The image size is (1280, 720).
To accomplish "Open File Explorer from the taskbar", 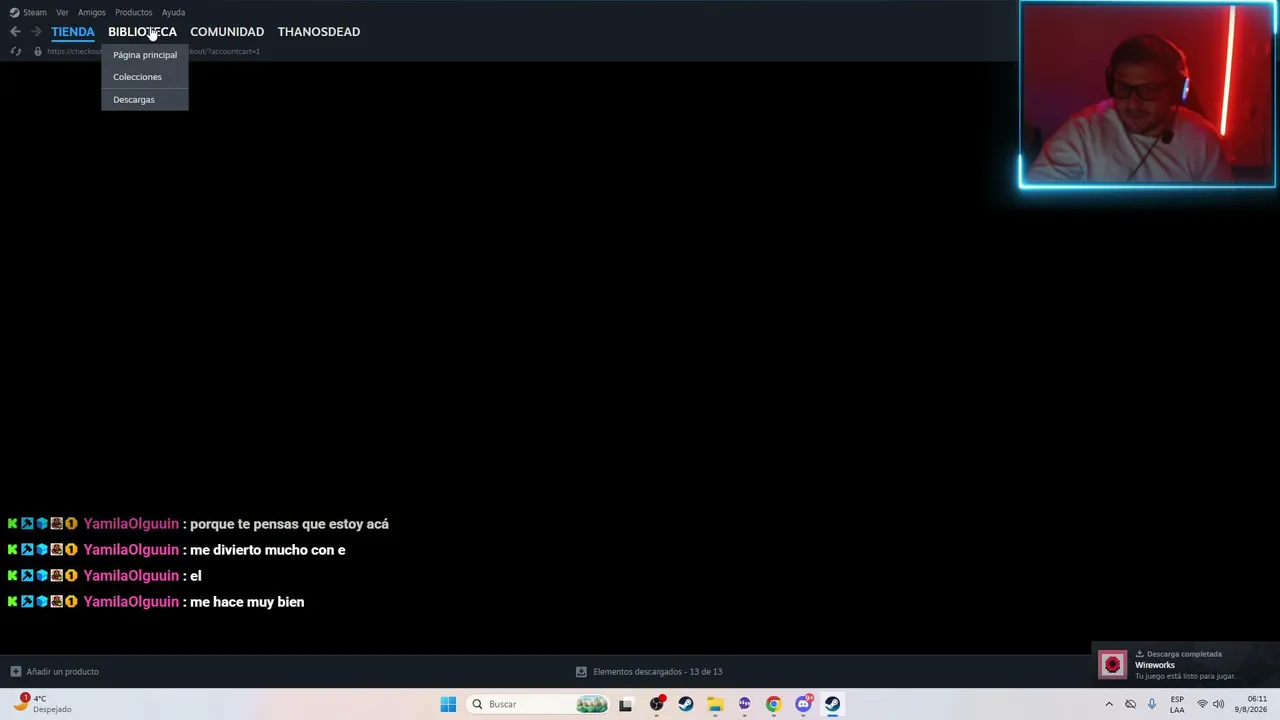I will click(715, 704).
